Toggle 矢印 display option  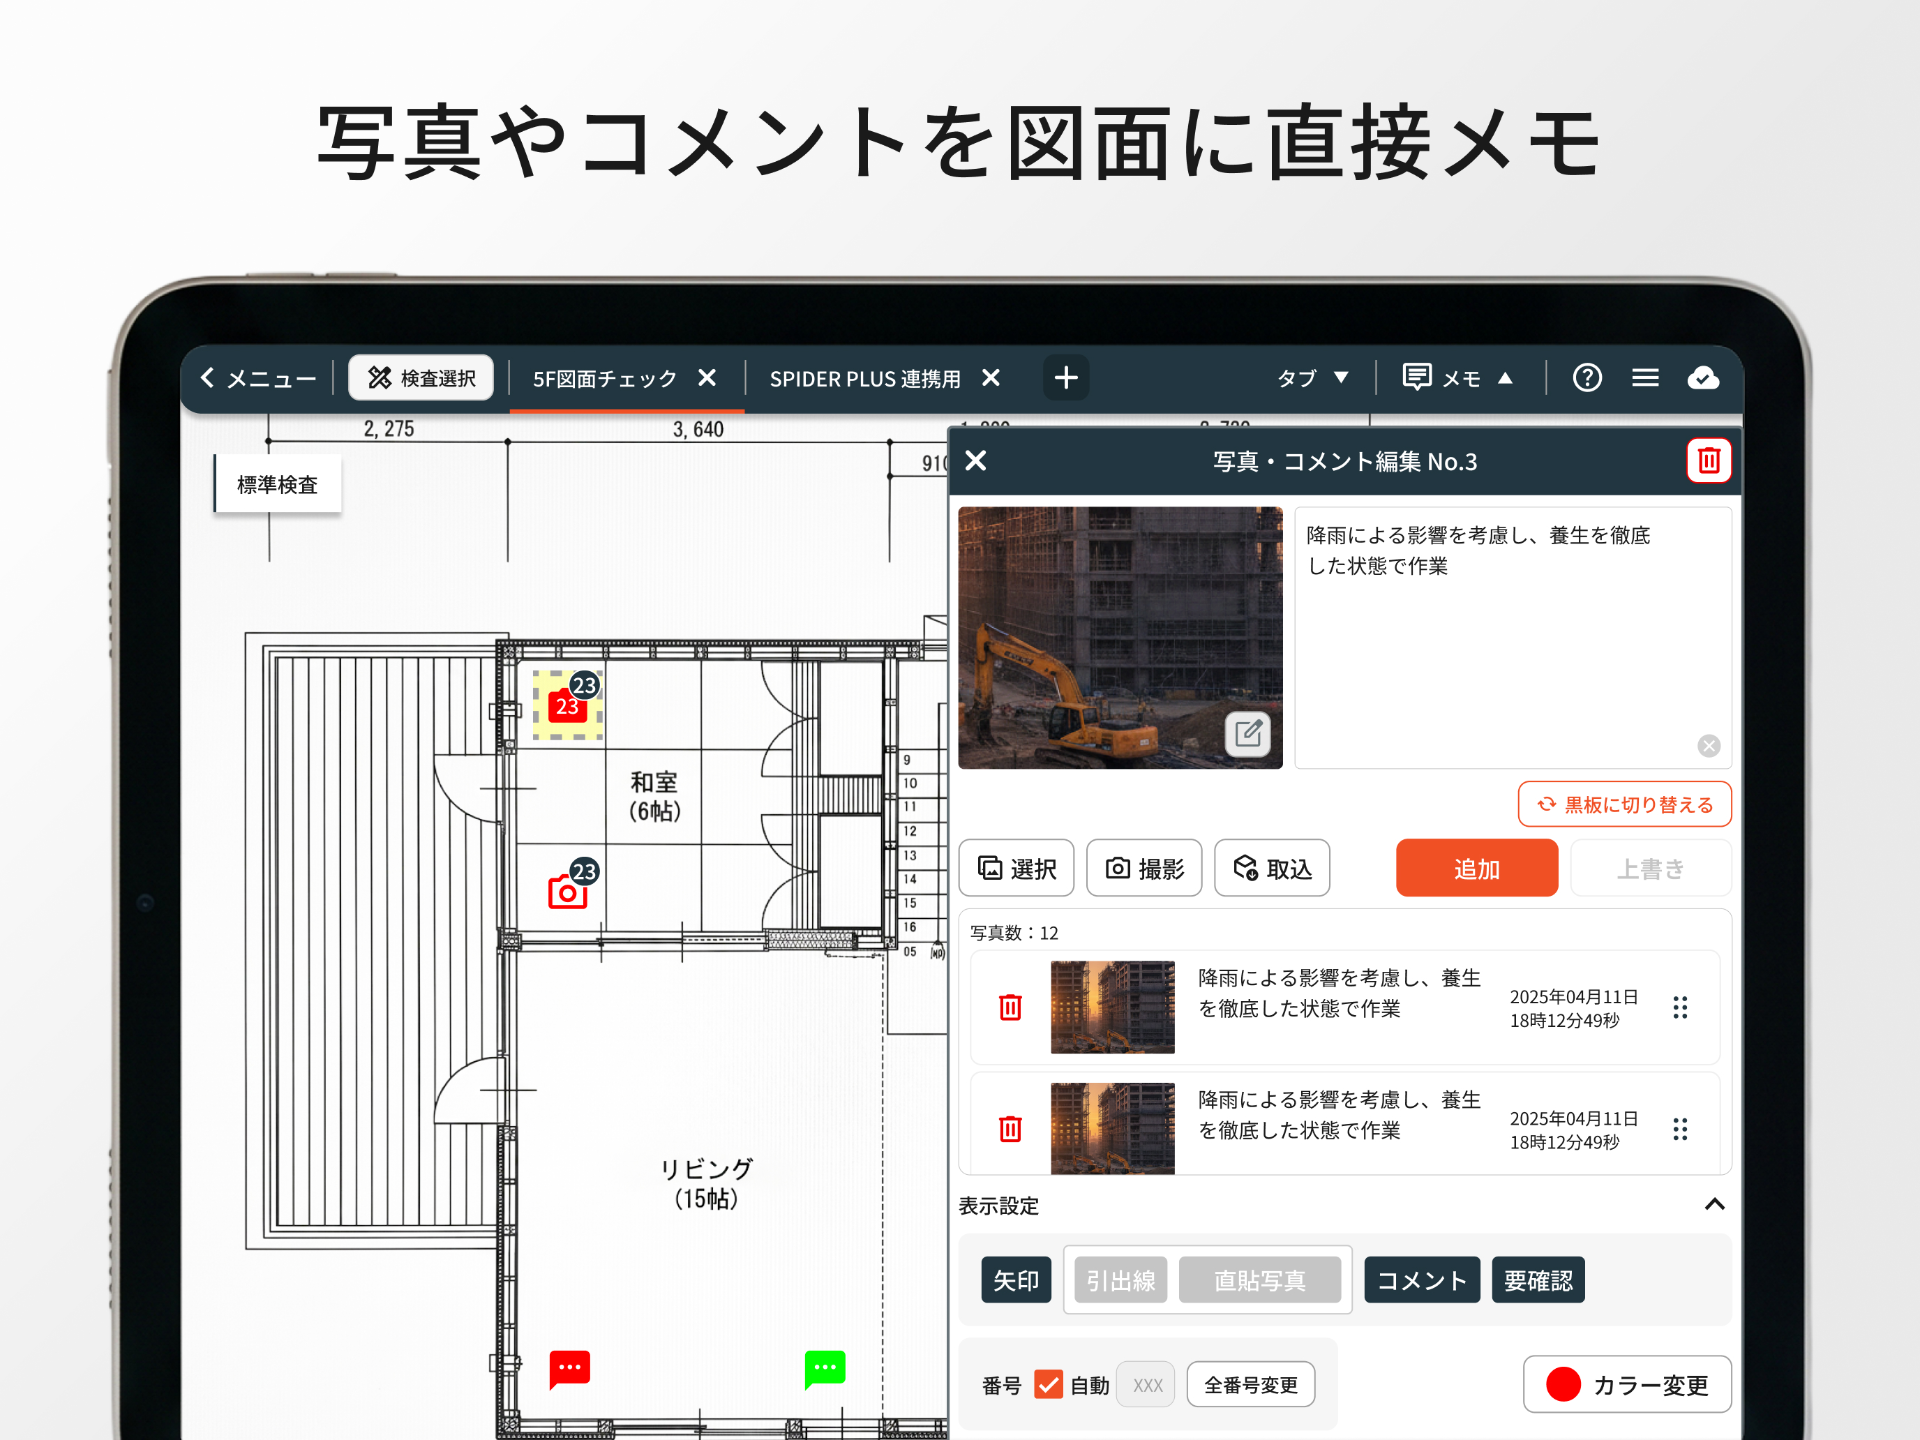pos(1016,1280)
